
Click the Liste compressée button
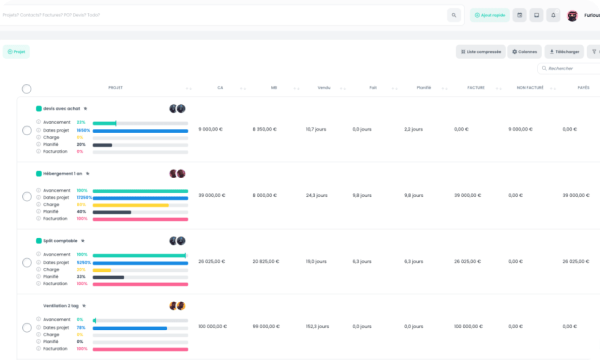(x=481, y=52)
